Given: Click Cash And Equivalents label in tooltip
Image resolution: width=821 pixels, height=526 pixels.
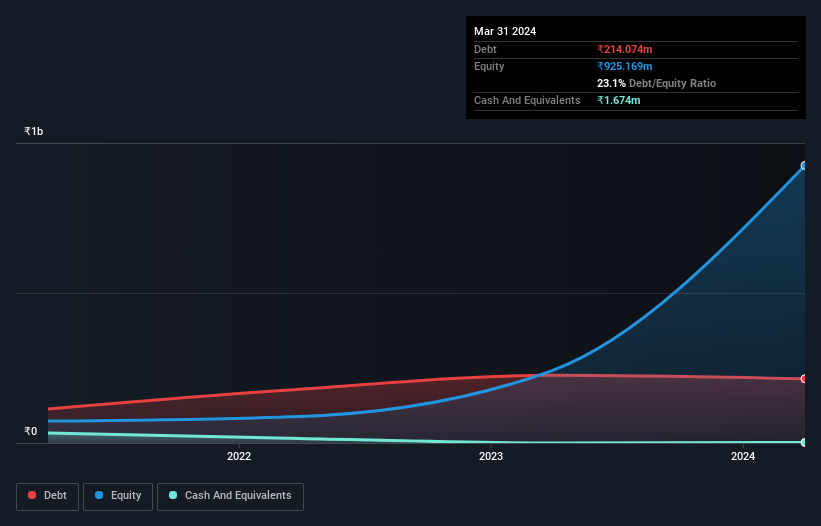Looking at the screenshot, I should (x=527, y=100).
